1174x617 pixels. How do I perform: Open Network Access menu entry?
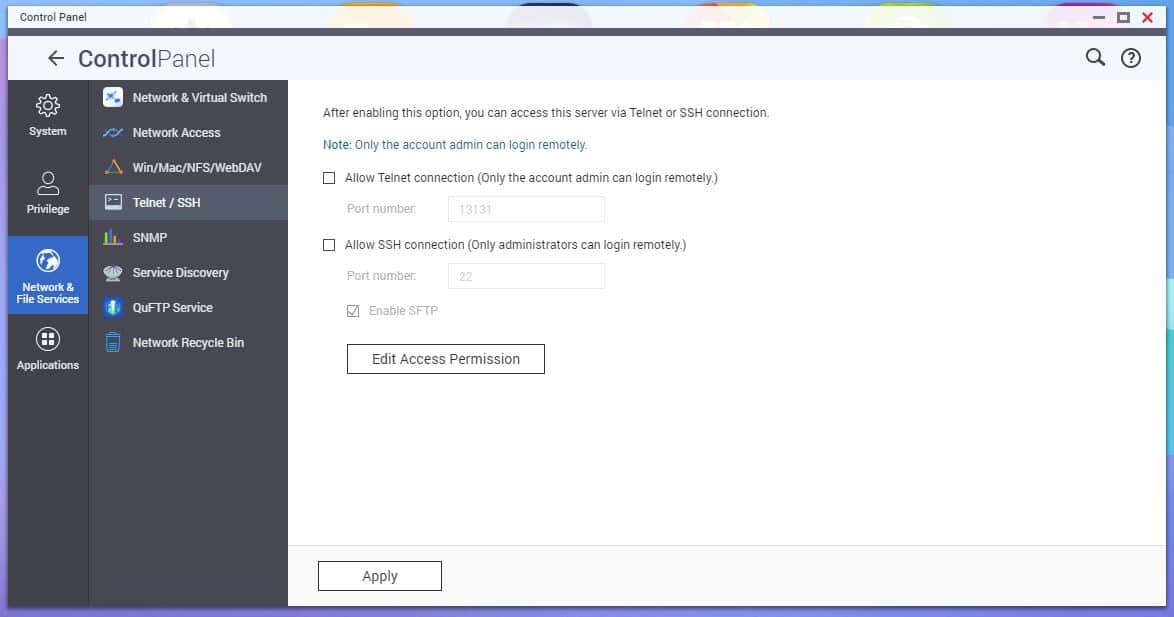point(189,133)
